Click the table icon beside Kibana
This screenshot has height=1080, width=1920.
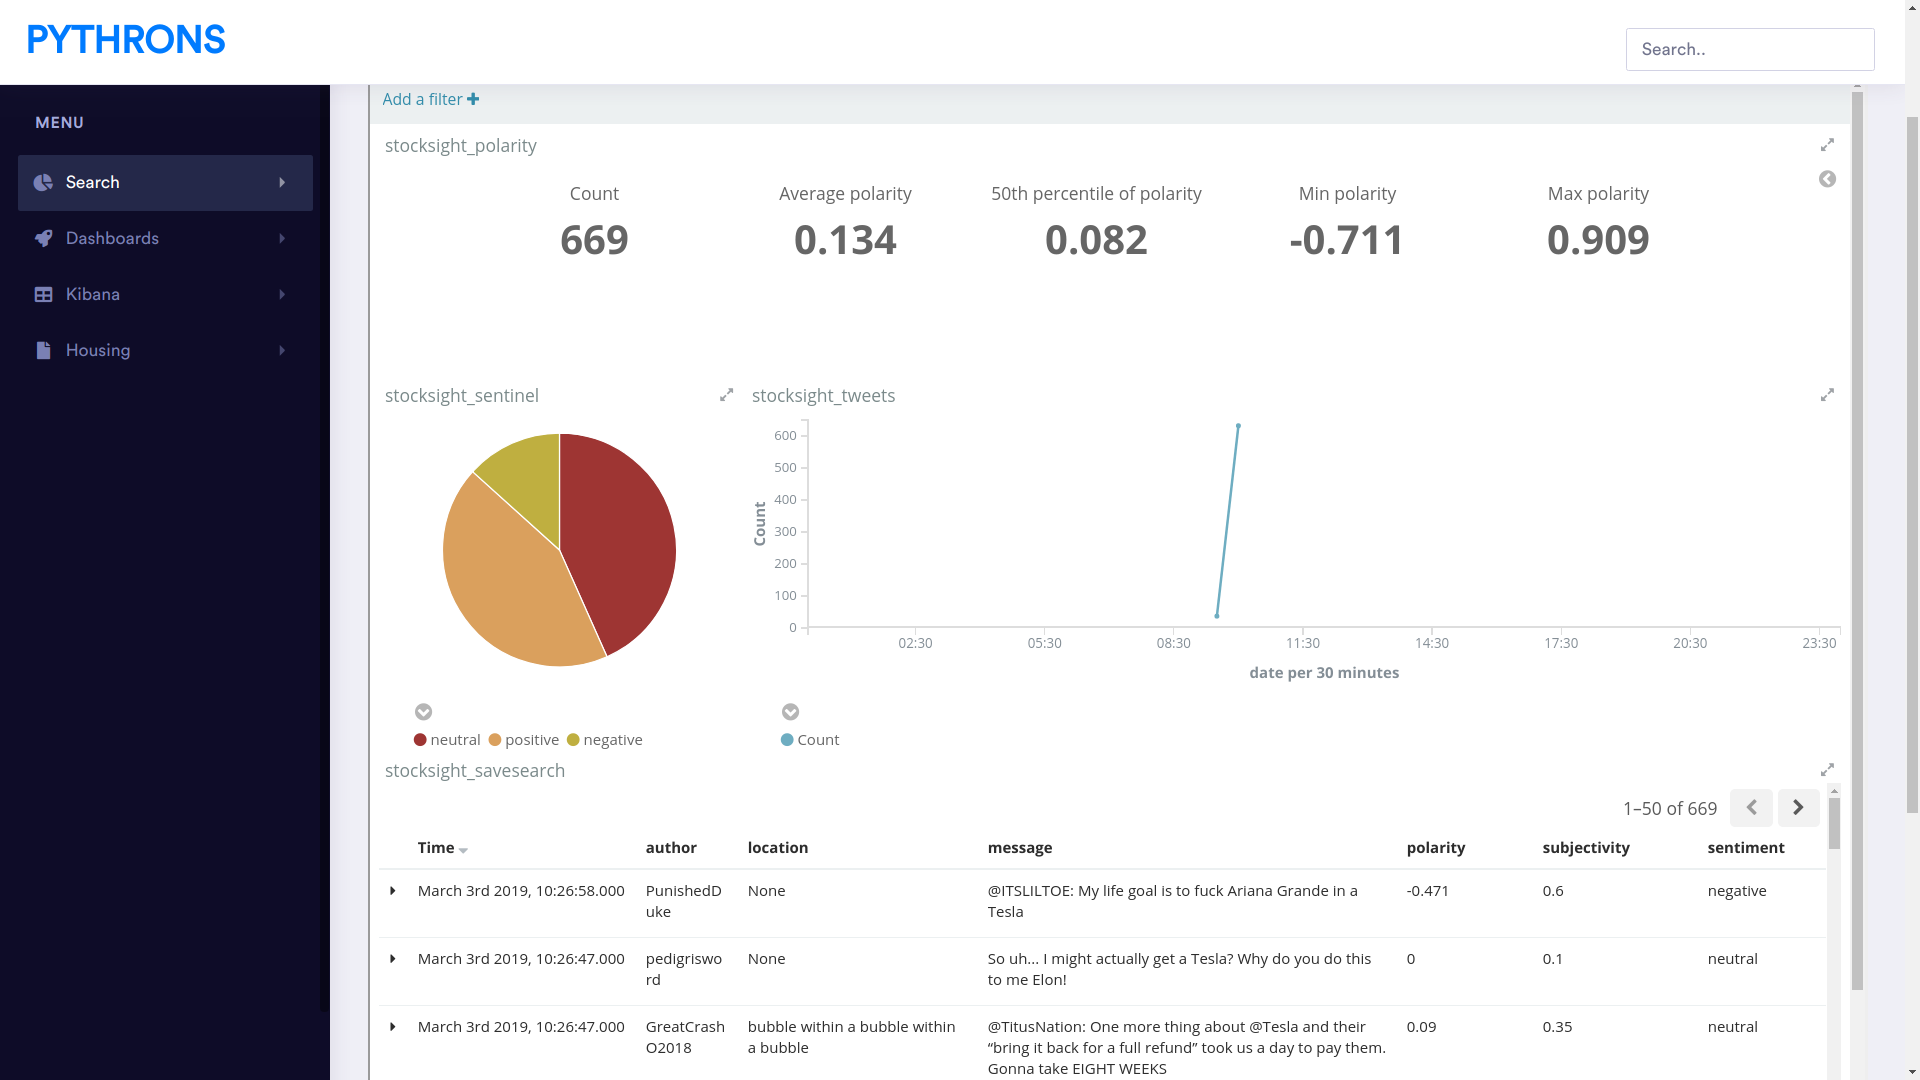pos(43,295)
